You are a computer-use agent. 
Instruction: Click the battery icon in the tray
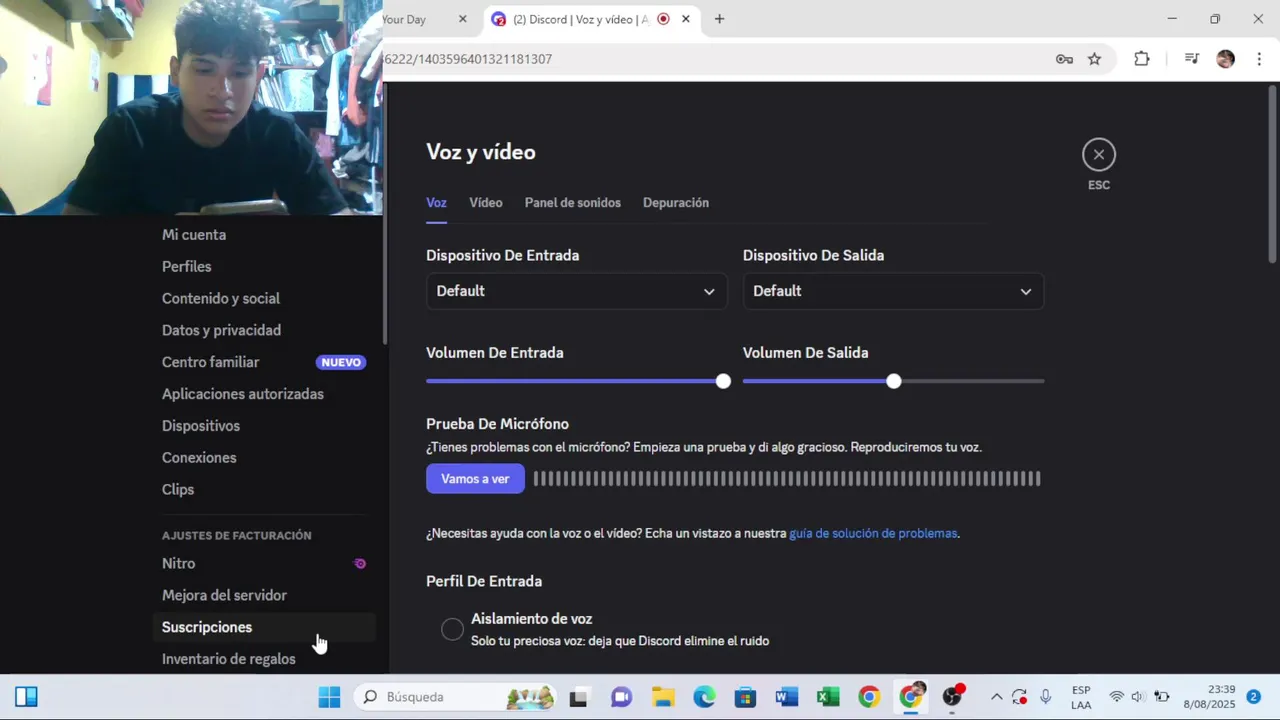click(x=1162, y=697)
